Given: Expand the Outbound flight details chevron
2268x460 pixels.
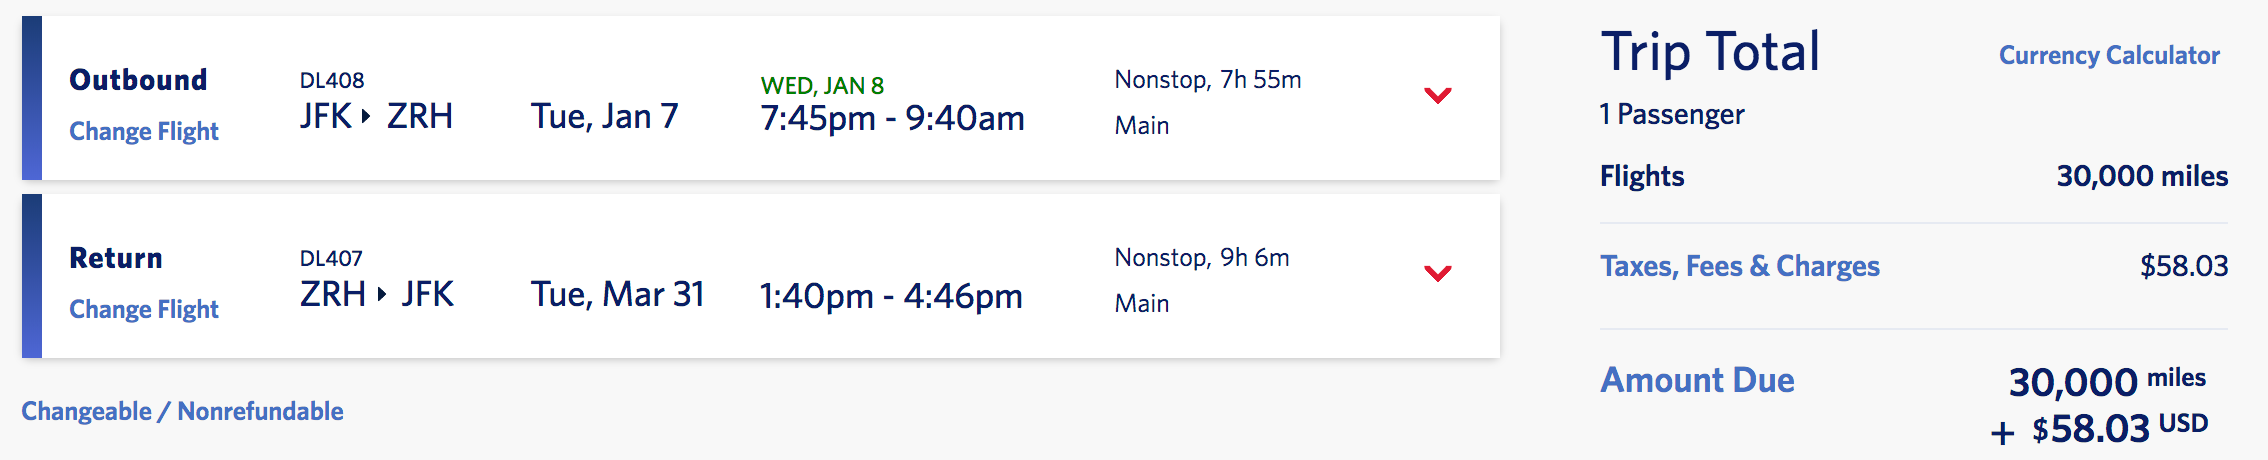Looking at the screenshot, I should 1437,96.
